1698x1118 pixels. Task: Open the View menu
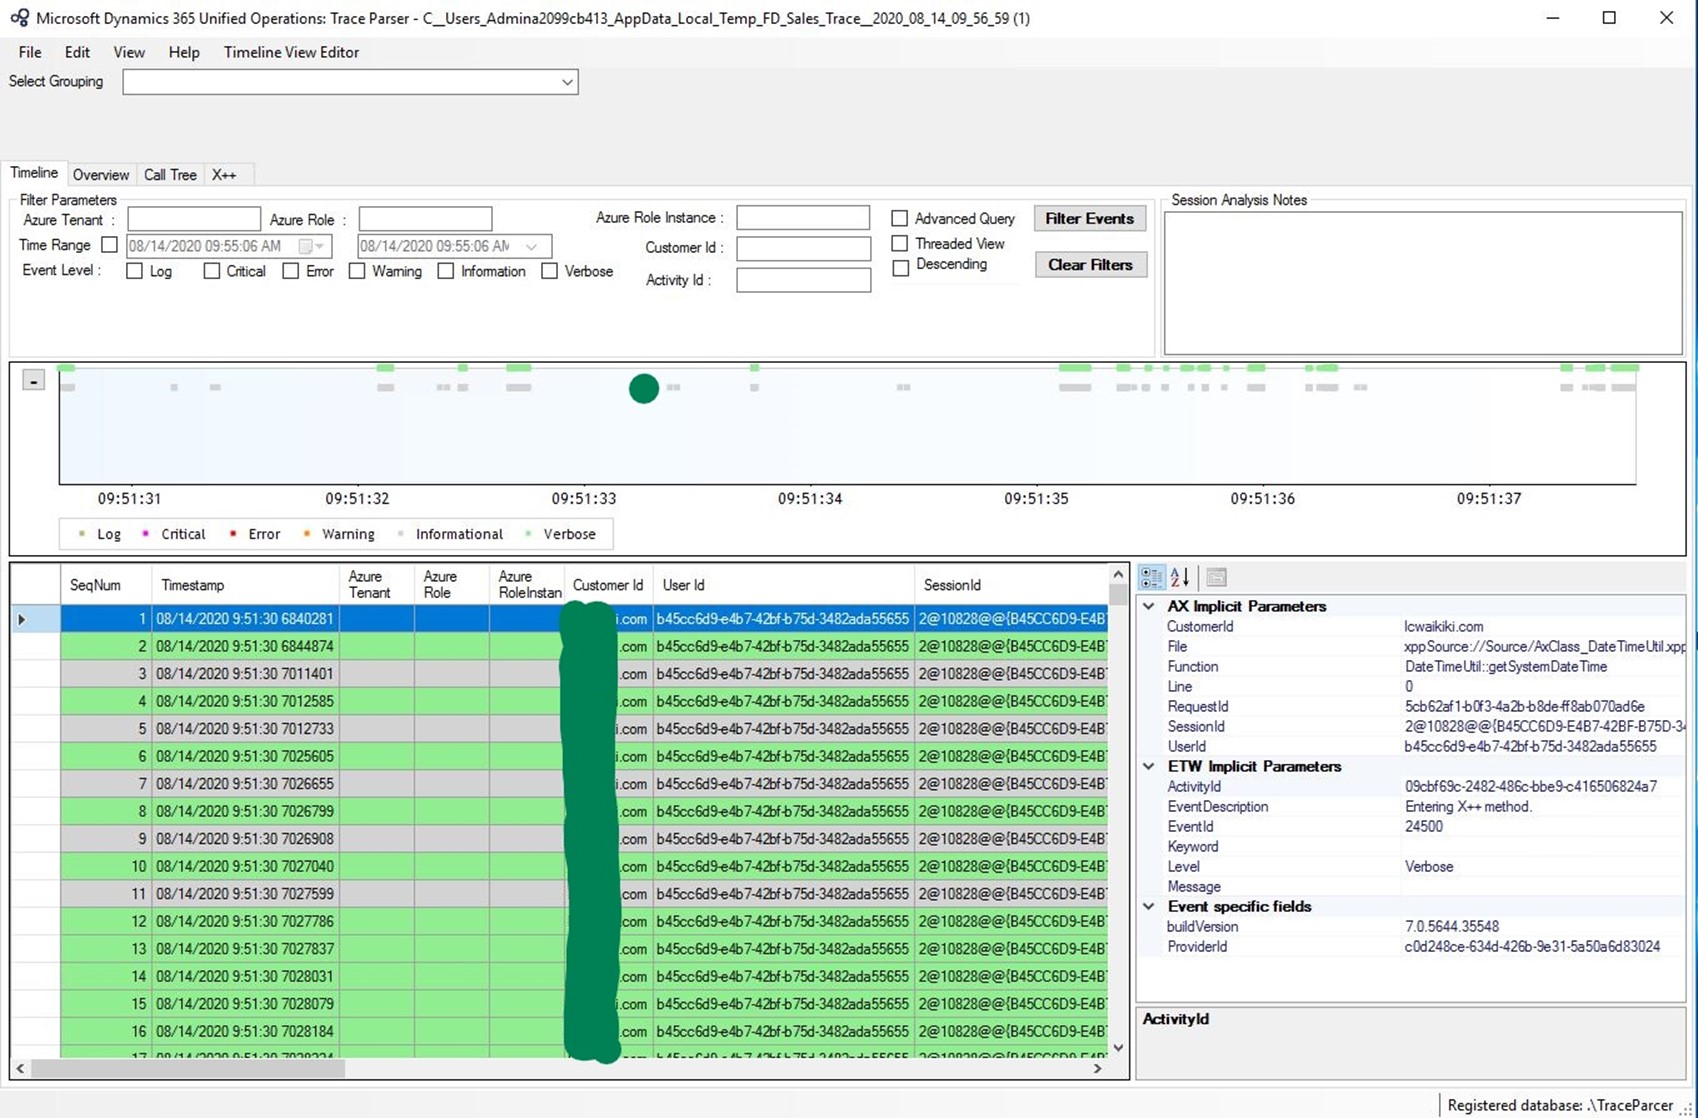129,52
